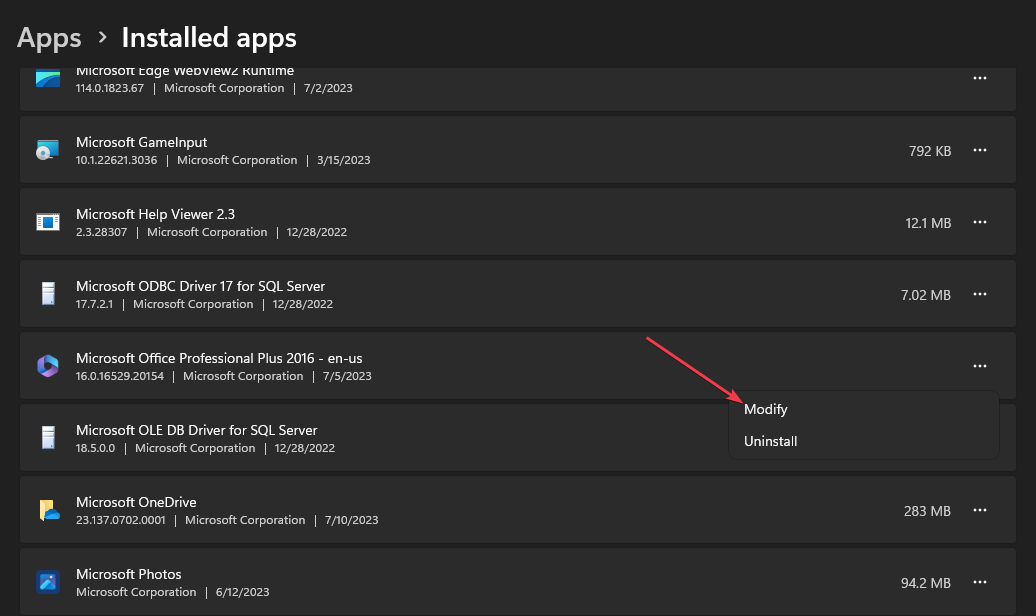
Task: Select the Microsoft GameInput name text
Action: tap(141, 142)
